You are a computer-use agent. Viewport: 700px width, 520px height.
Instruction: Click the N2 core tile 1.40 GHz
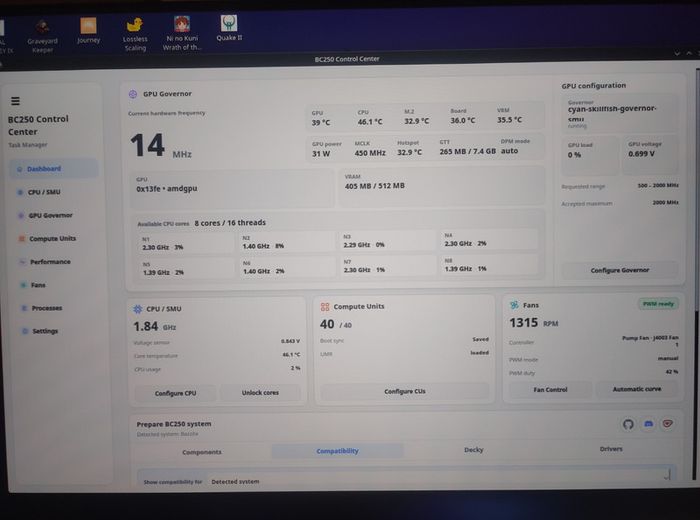tap(286, 242)
